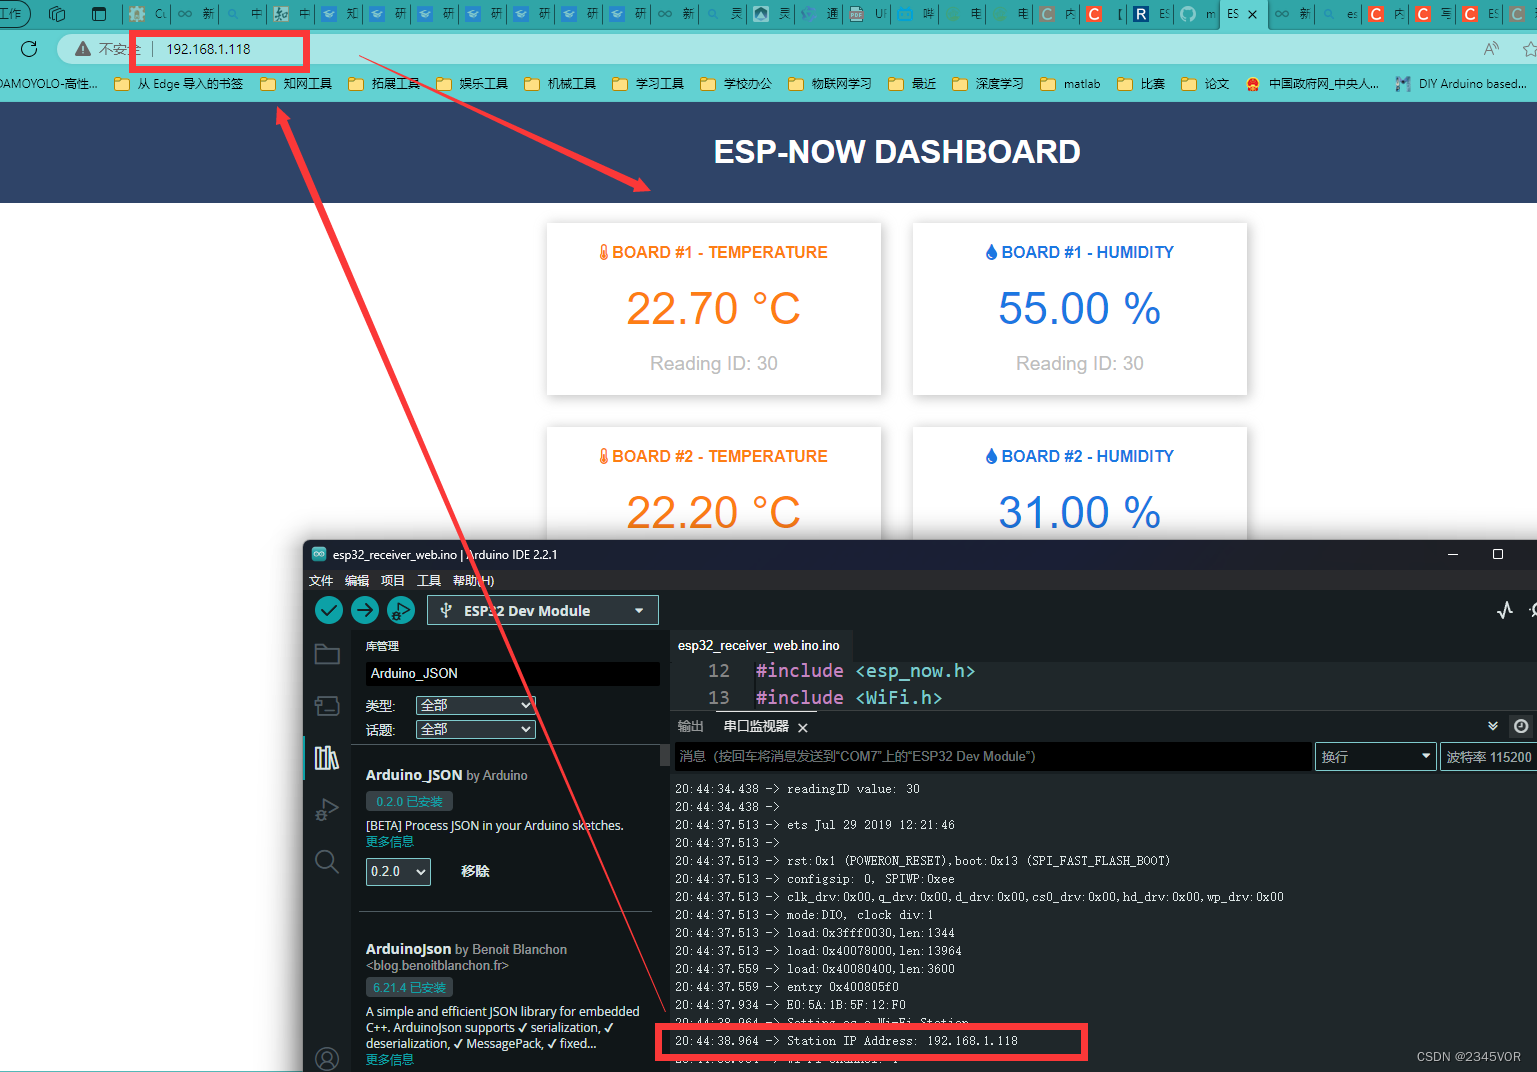Click the Arduino IDE window logo icon

319,554
